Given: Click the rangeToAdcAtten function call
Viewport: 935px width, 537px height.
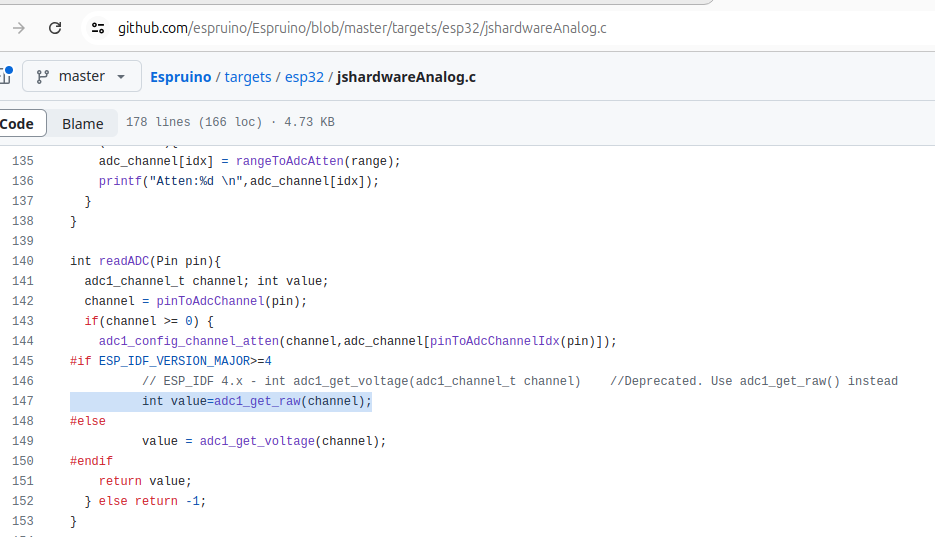Looking at the screenshot, I should [290, 161].
